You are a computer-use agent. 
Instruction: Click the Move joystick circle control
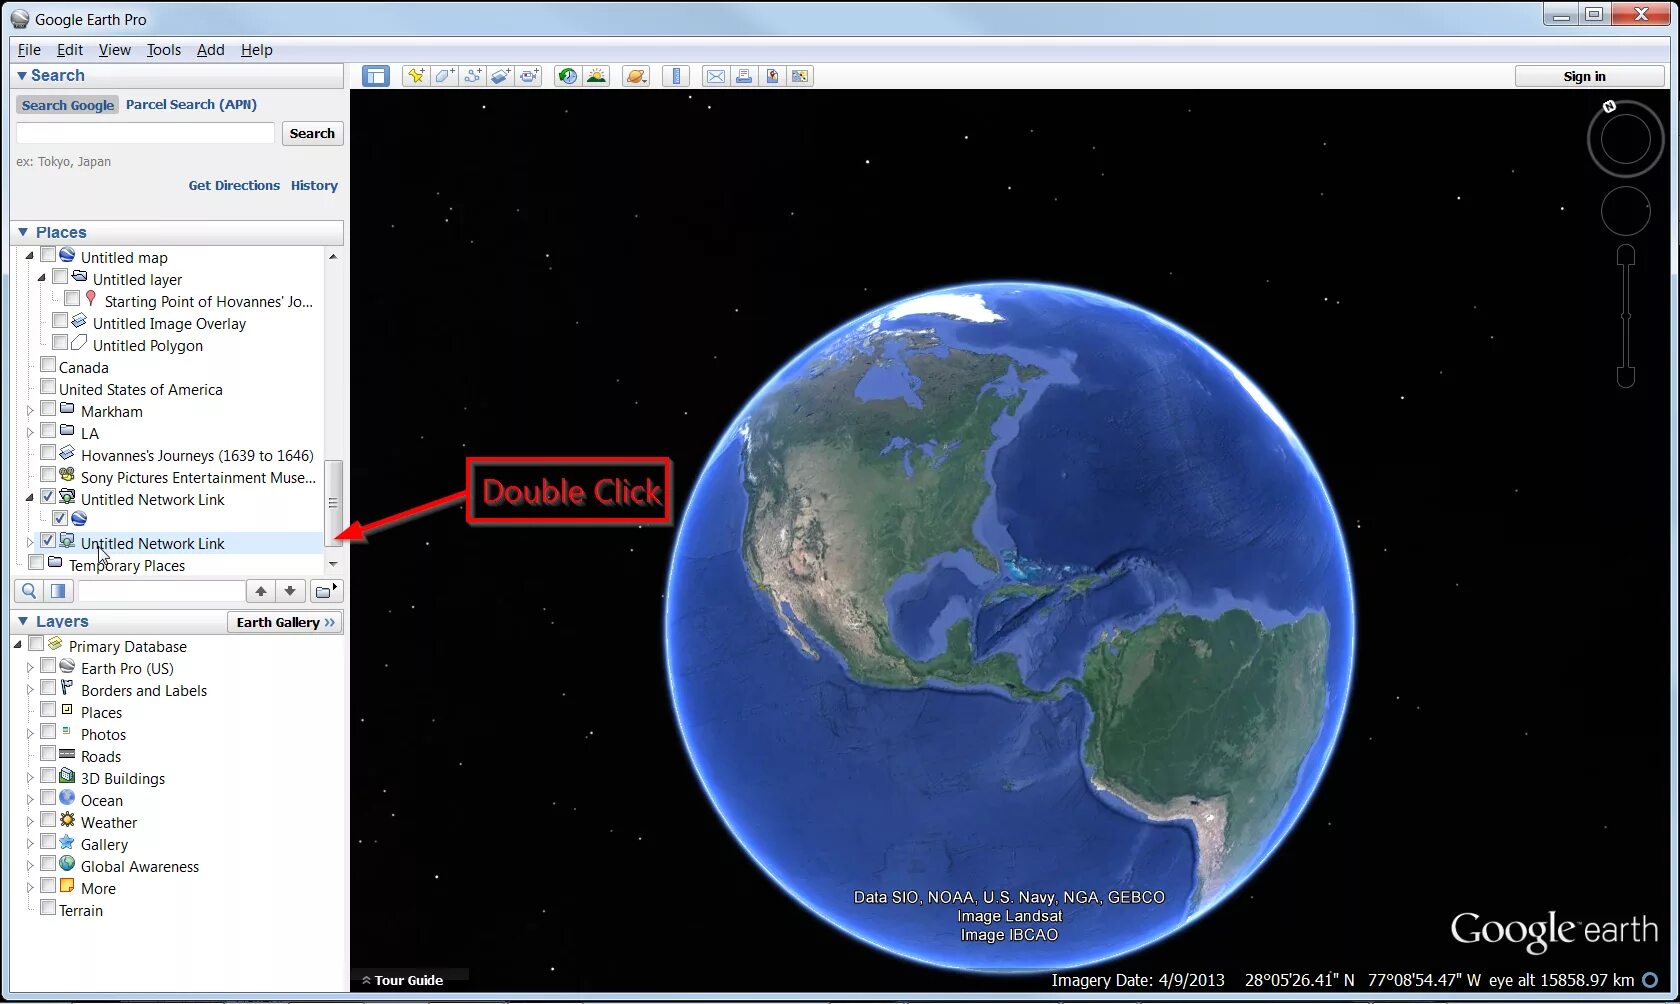point(1625,211)
